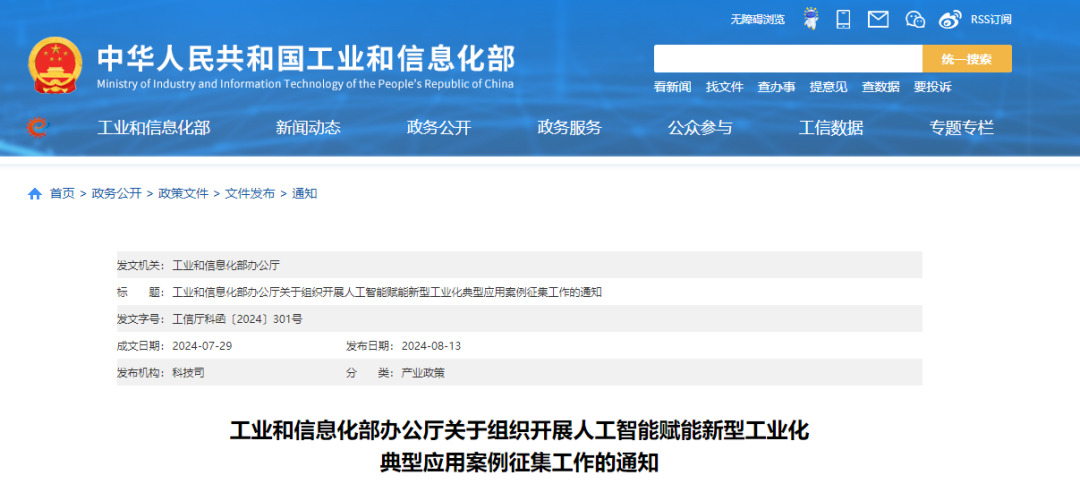
Task: Open 公众参与 nav menu
Action: pyautogui.click(x=700, y=127)
